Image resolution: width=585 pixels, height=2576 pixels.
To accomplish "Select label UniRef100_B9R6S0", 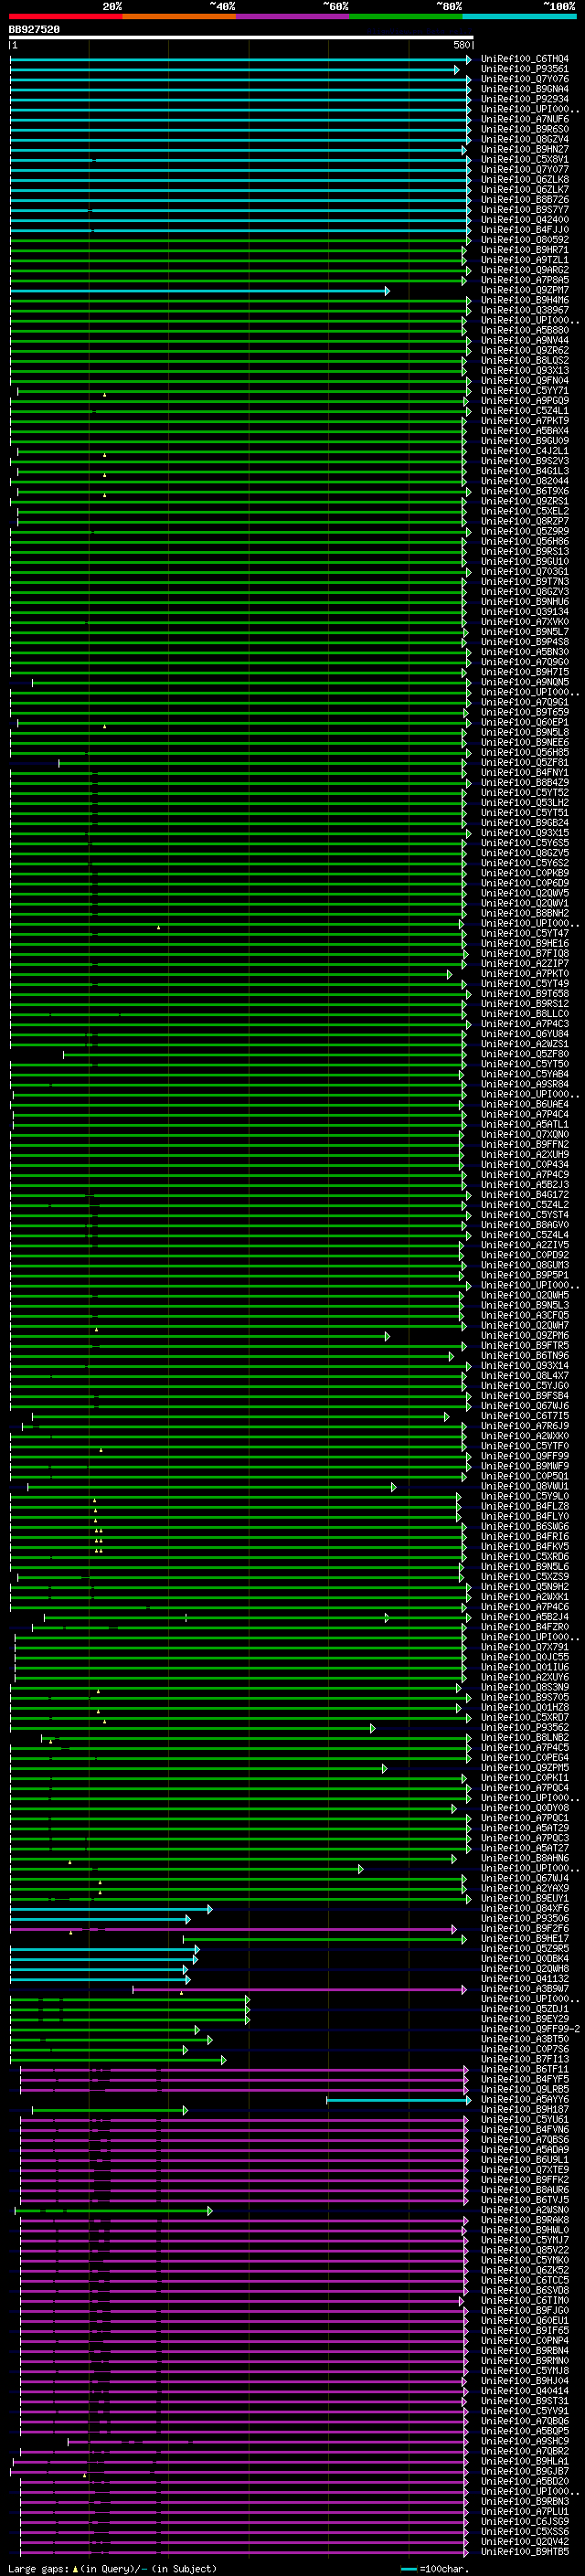I will coord(525,130).
